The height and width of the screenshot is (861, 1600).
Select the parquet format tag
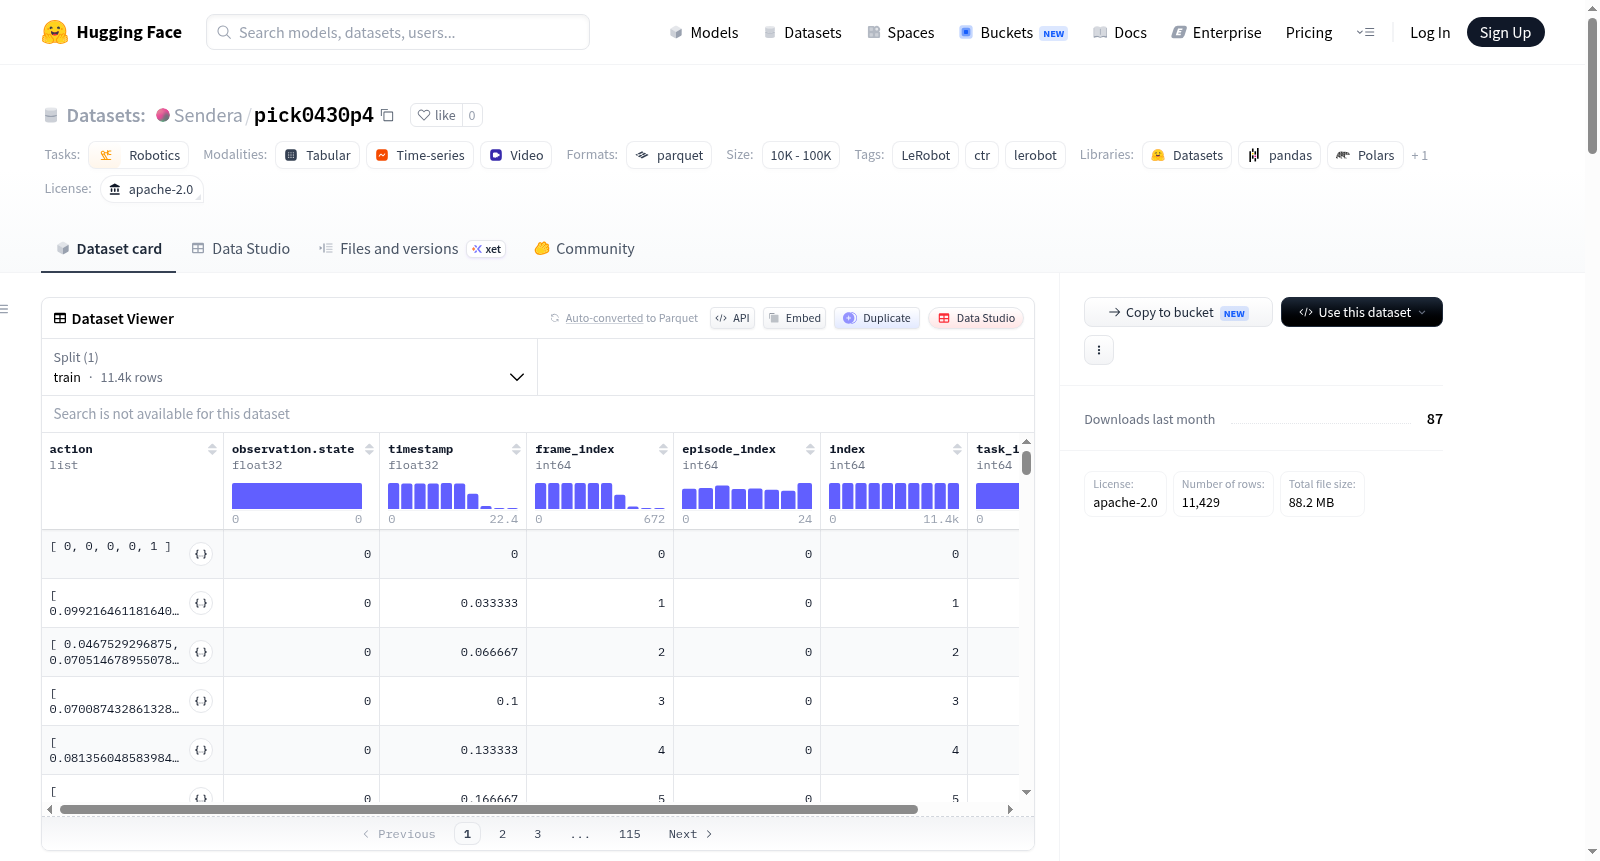pyautogui.click(x=669, y=155)
